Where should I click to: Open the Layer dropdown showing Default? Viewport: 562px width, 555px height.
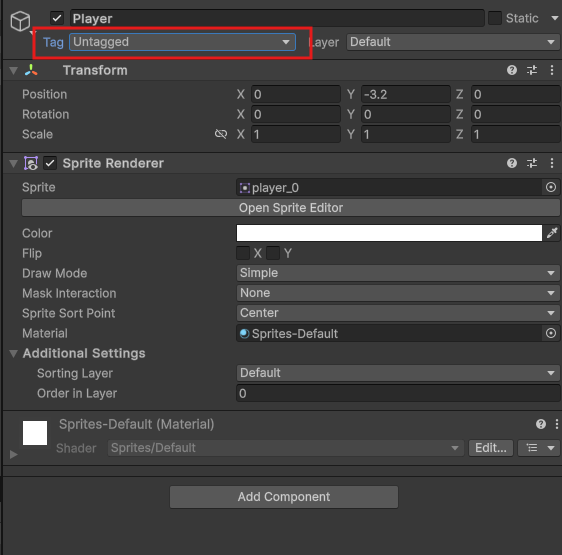point(453,42)
